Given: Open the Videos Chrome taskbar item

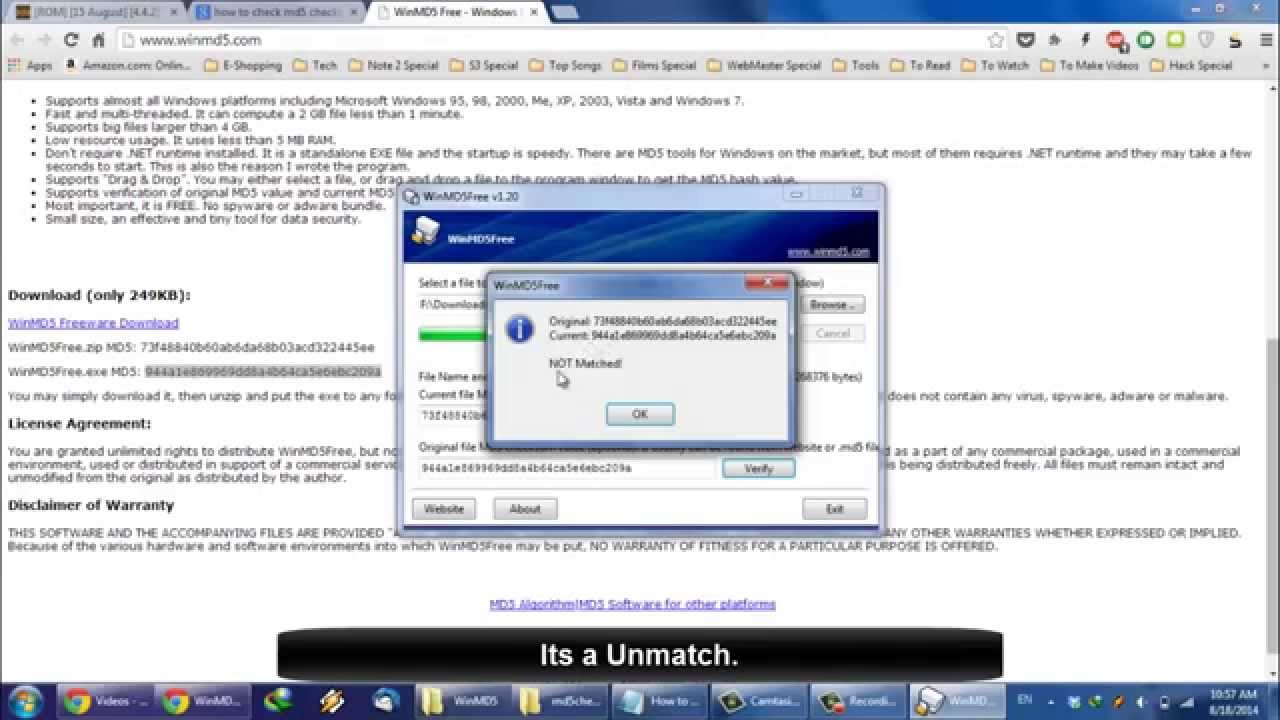Looking at the screenshot, I should click(104, 701).
